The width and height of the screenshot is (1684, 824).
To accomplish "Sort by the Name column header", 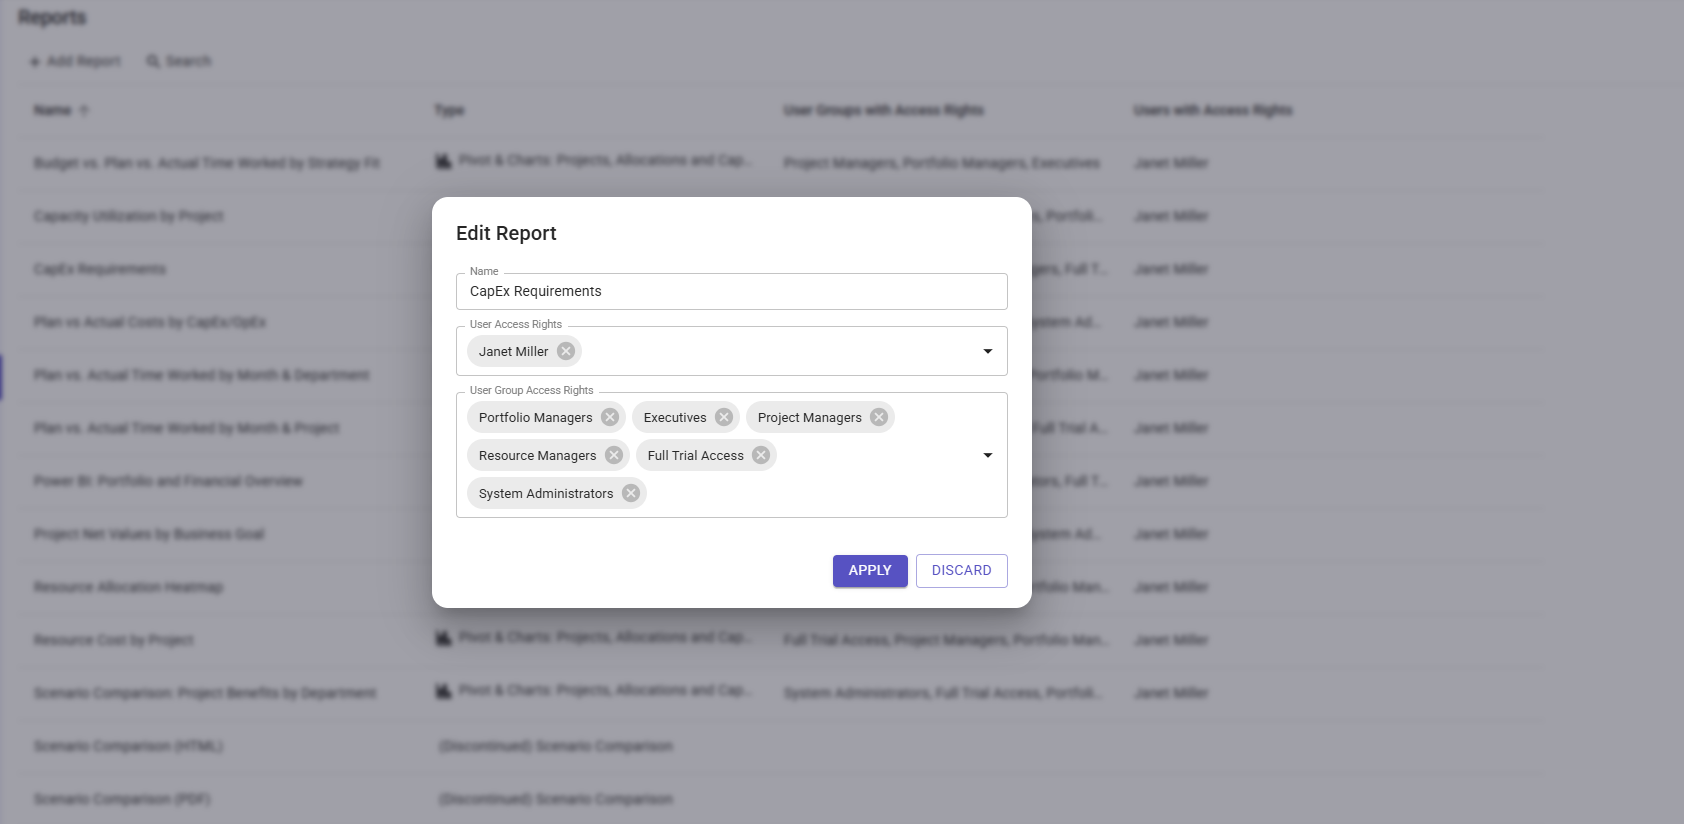I will coord(52,110).
